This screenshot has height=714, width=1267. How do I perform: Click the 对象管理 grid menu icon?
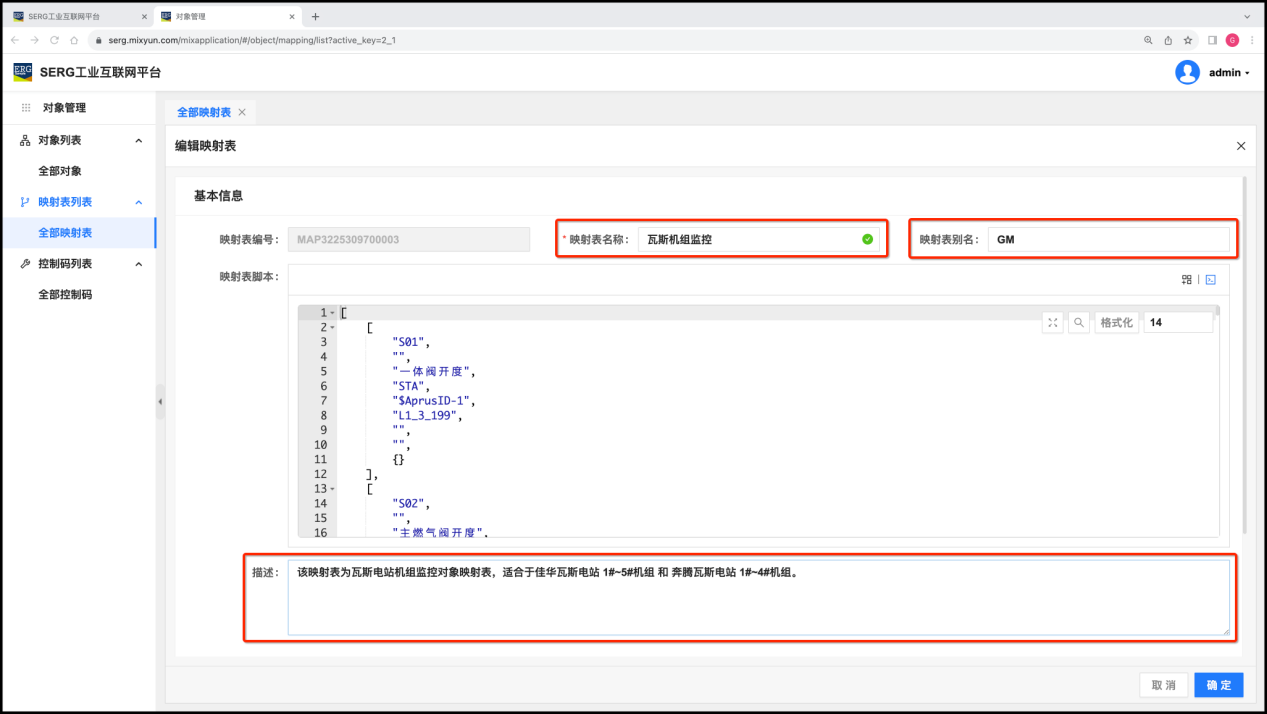pos(26,108)
